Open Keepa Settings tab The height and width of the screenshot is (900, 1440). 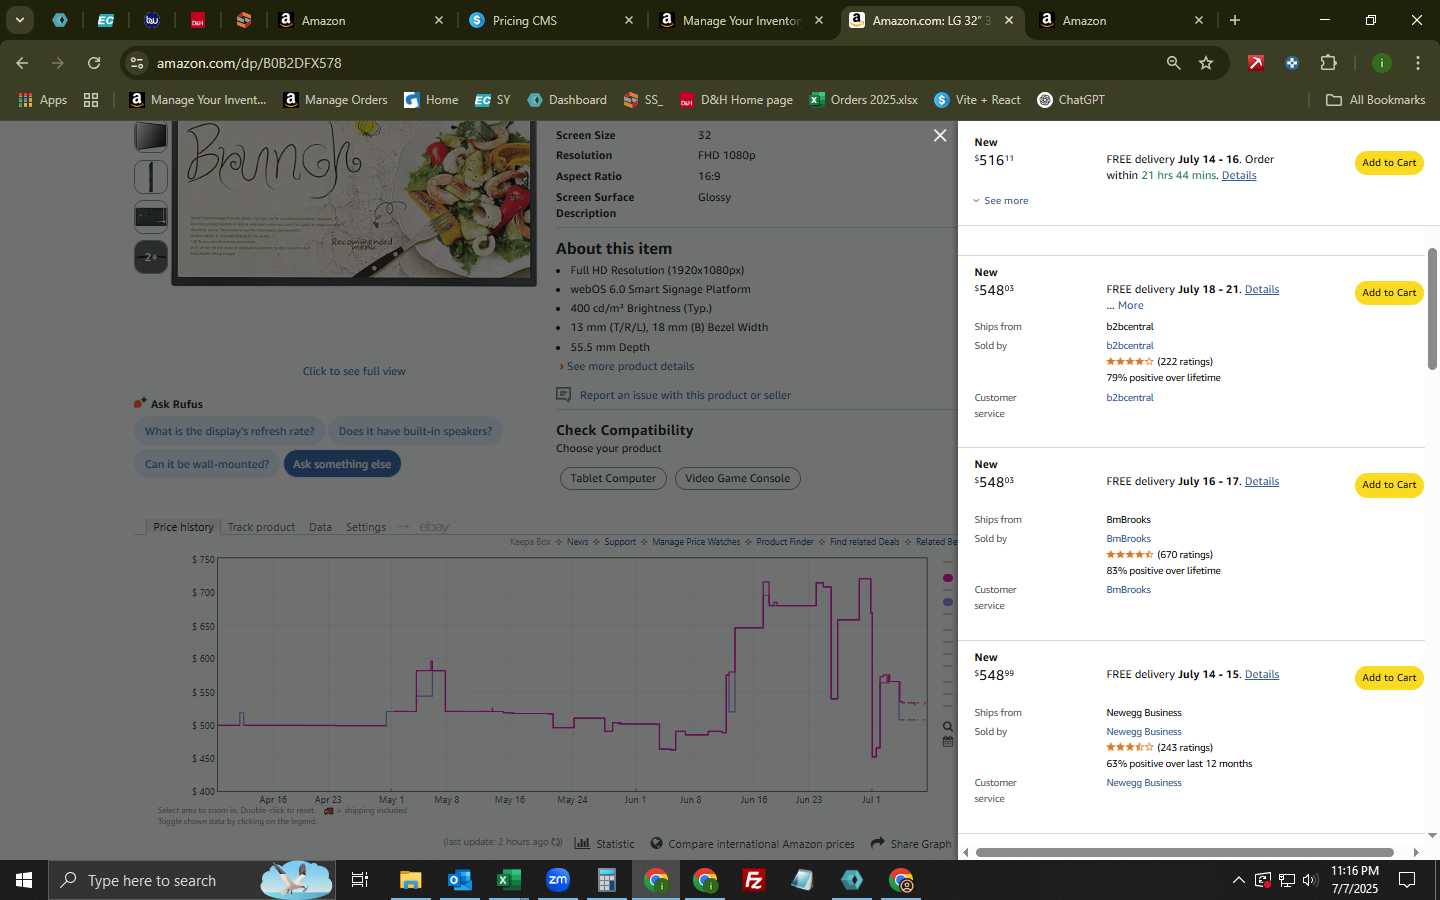tap(365, 527)
